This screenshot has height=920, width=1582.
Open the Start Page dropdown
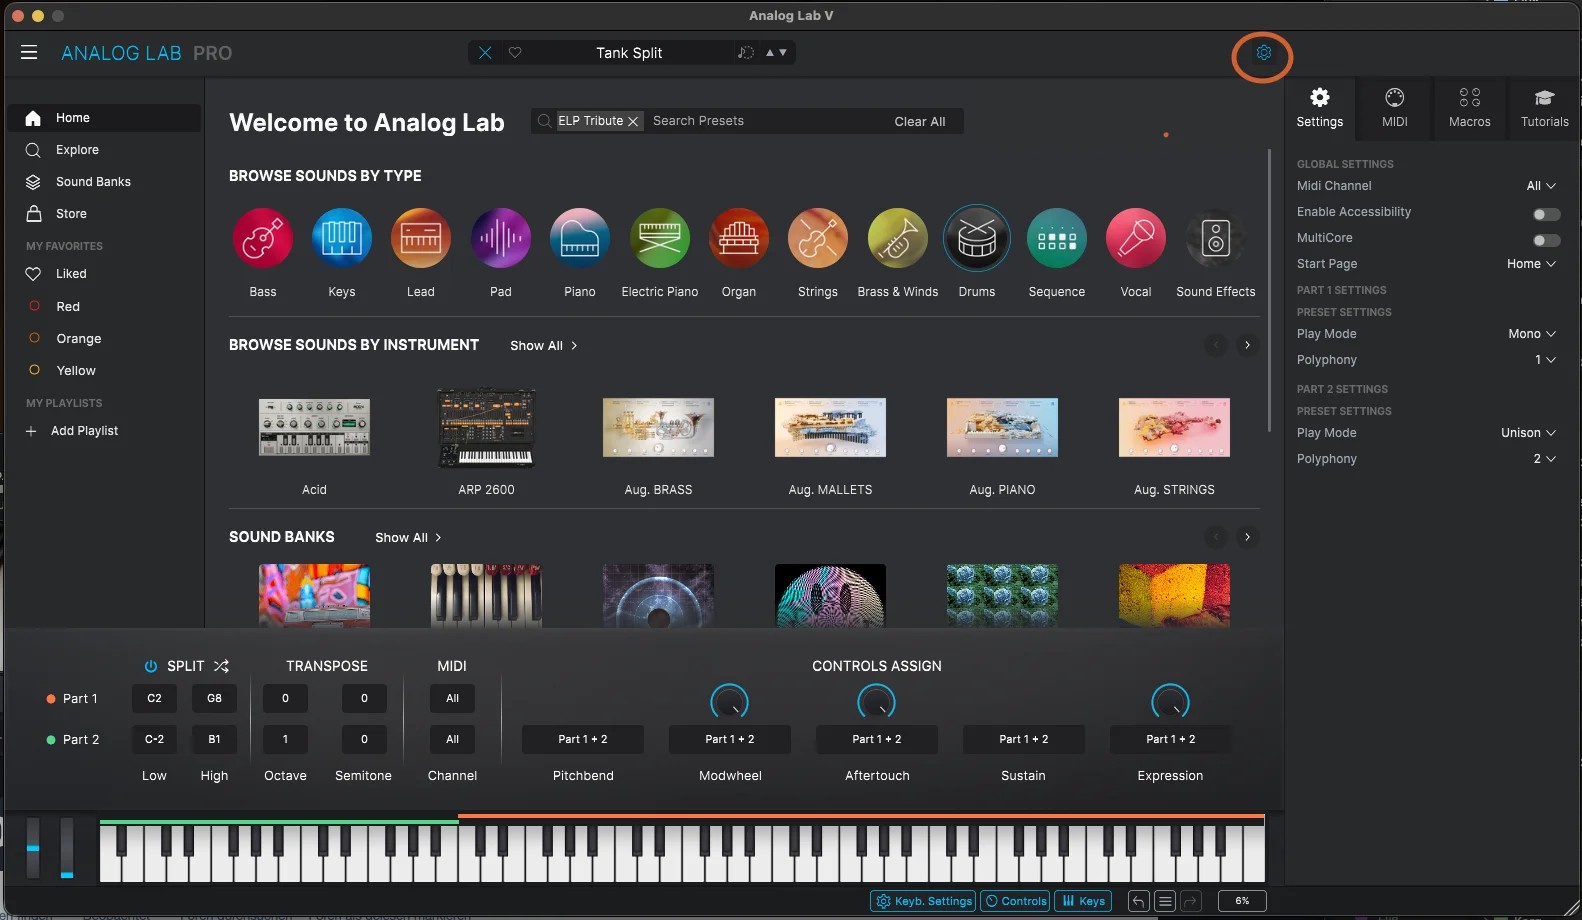click(x=1531, y=264)
